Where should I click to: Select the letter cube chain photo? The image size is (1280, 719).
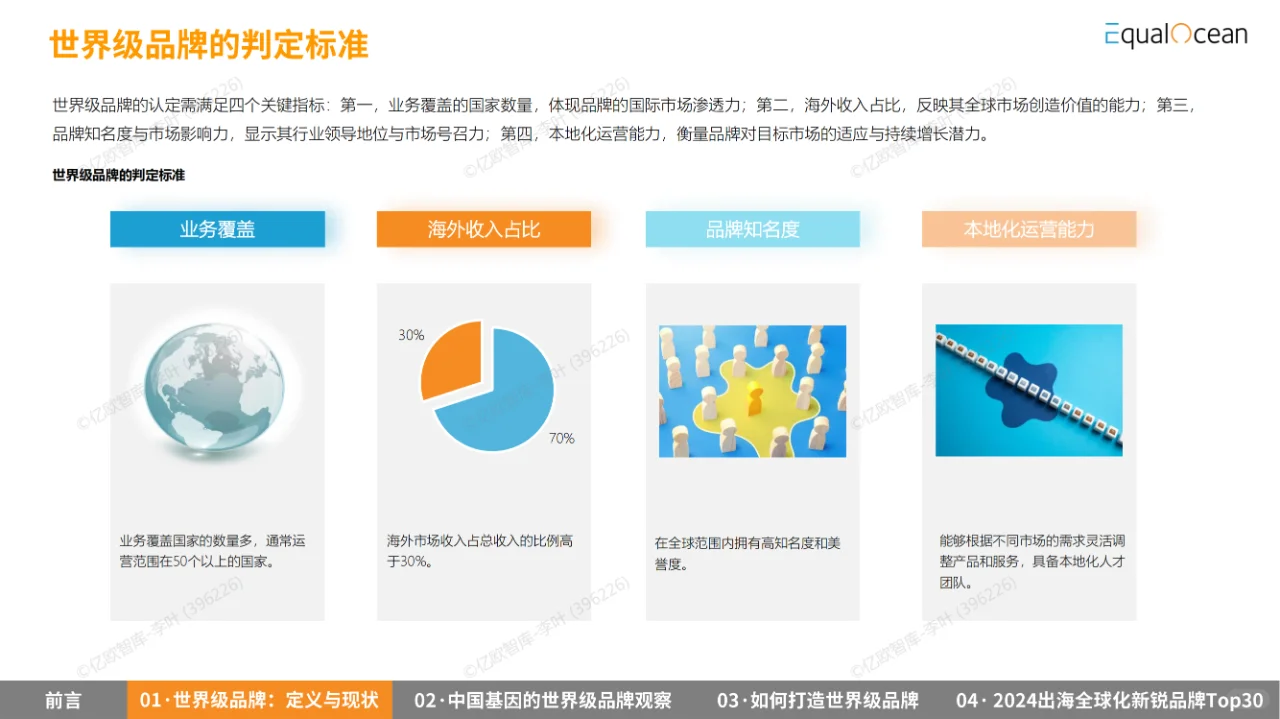(x=1029, y=390)
